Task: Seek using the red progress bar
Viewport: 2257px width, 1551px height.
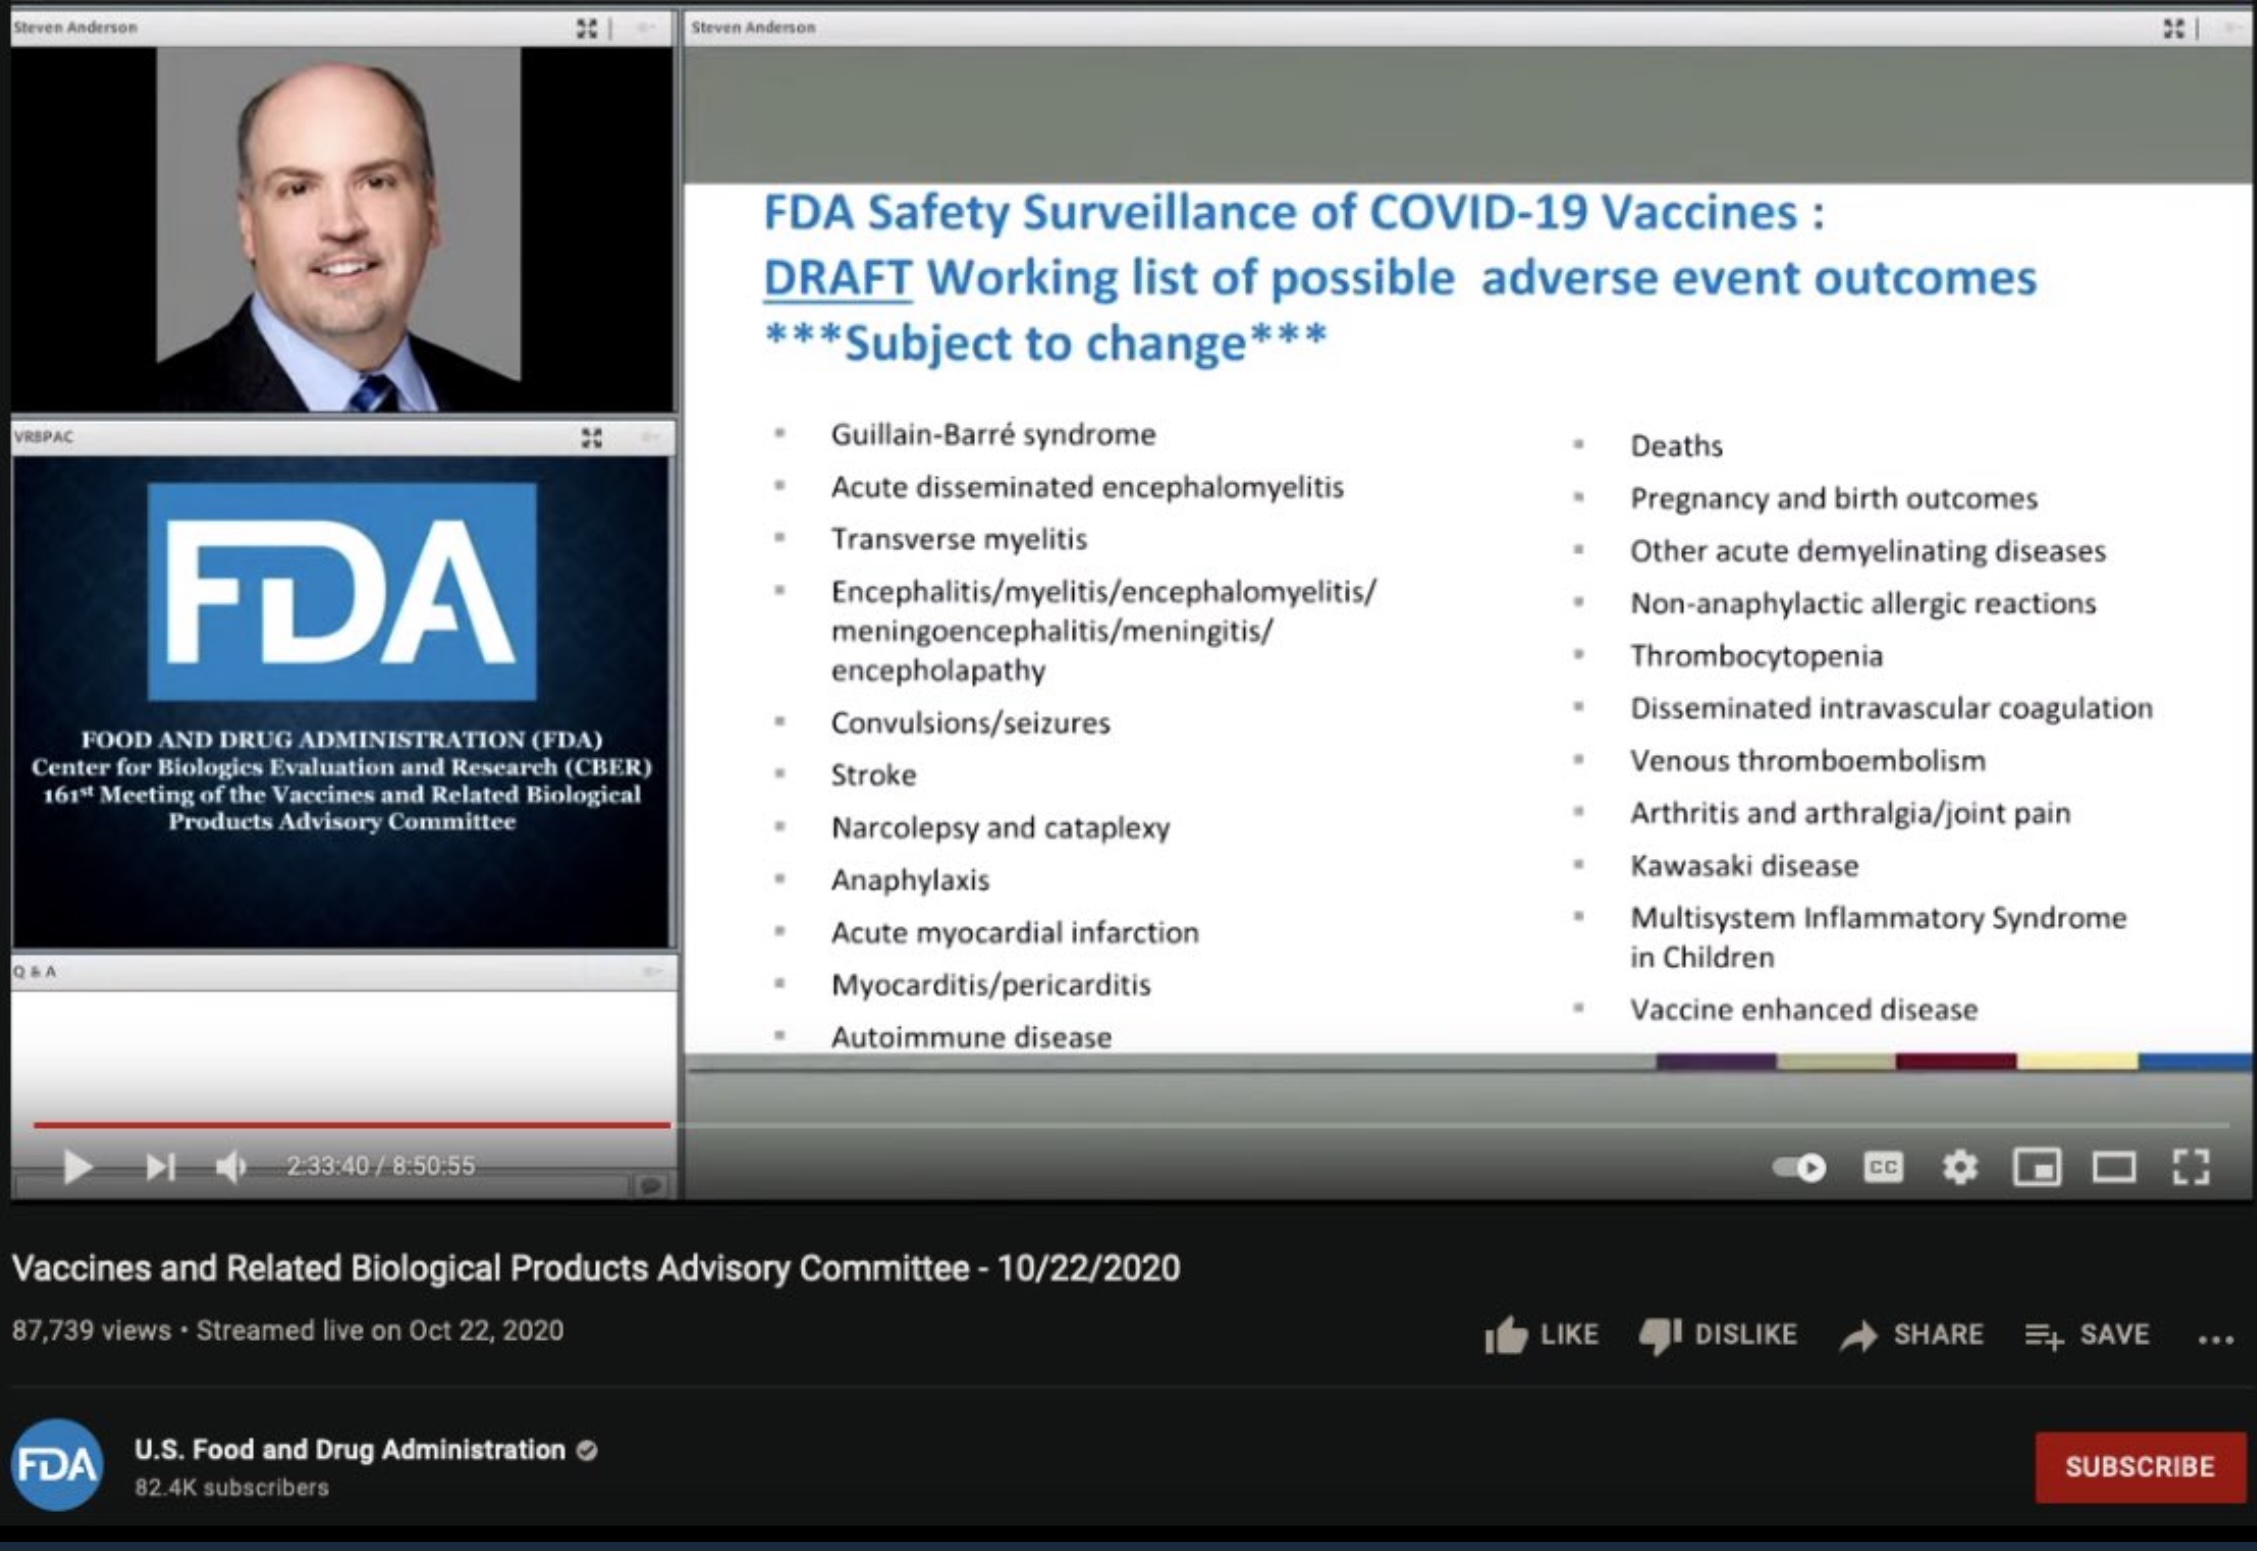Action: 350,1125
